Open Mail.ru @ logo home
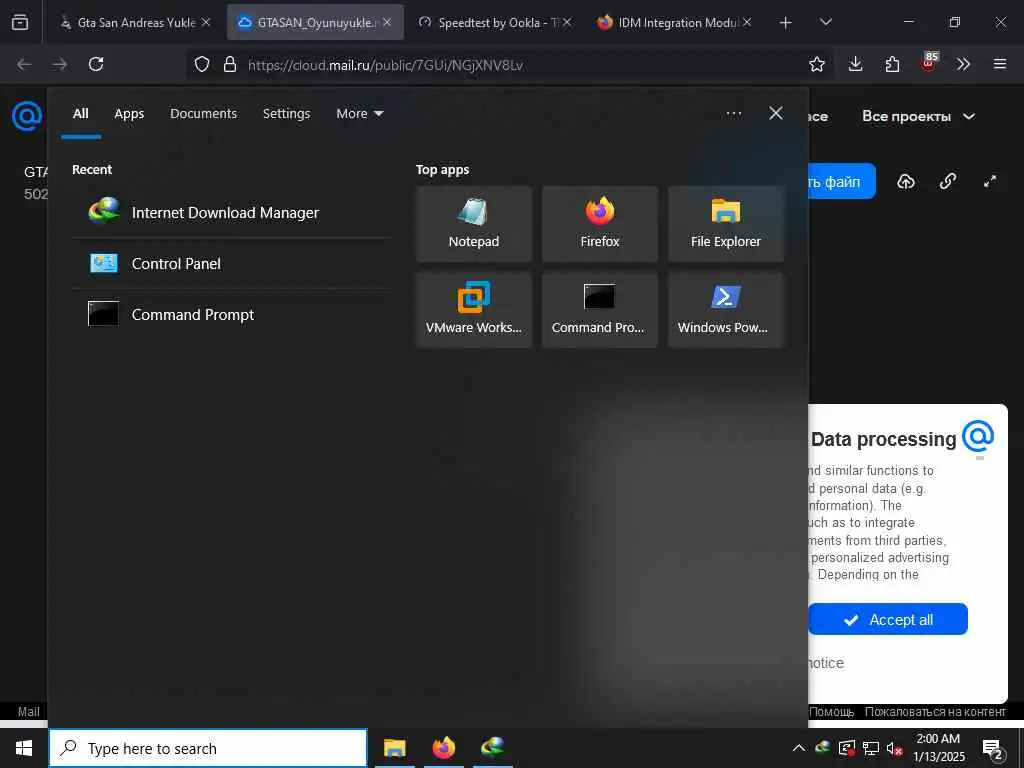 tap(27, 116)
